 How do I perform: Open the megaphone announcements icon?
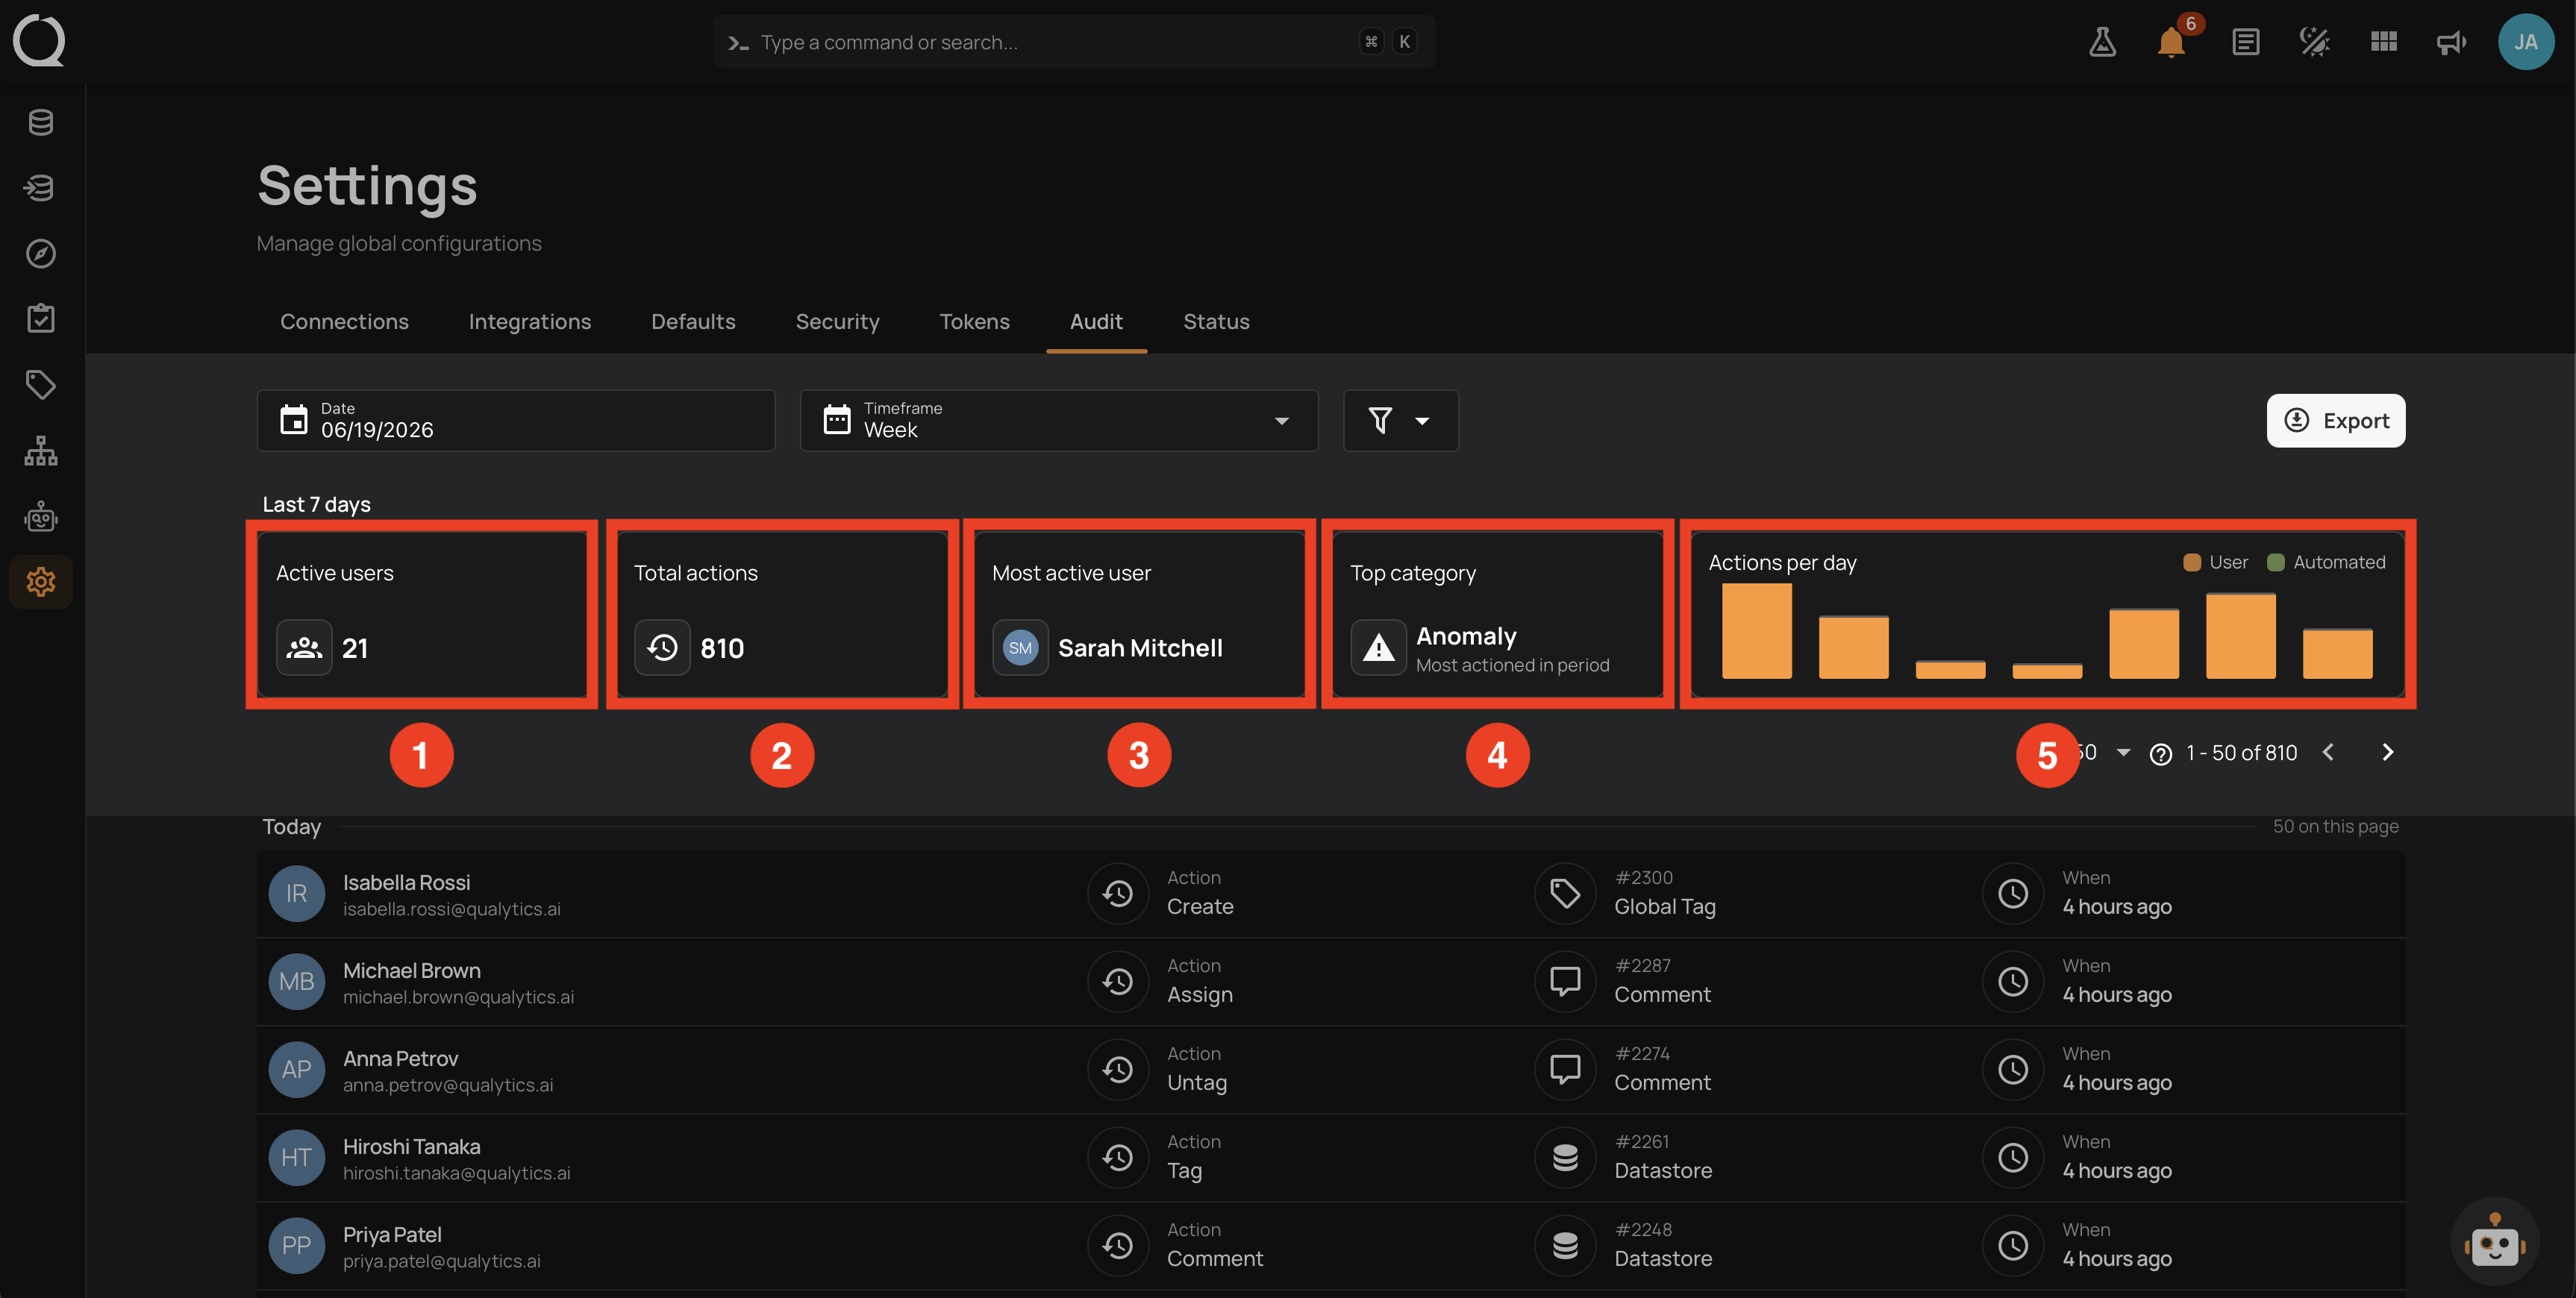[2451, 42]
